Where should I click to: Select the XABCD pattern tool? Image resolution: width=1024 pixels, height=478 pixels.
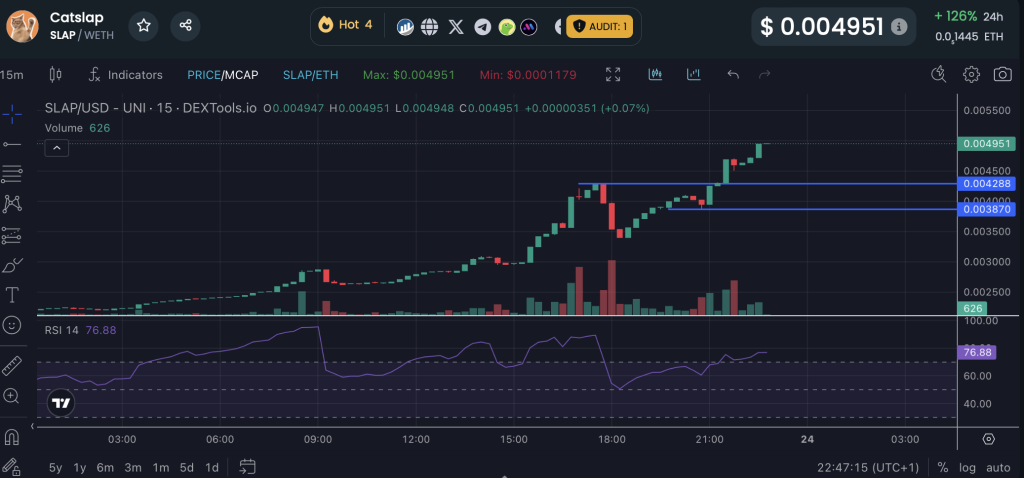pyautogui.click(x=12, y=204)
